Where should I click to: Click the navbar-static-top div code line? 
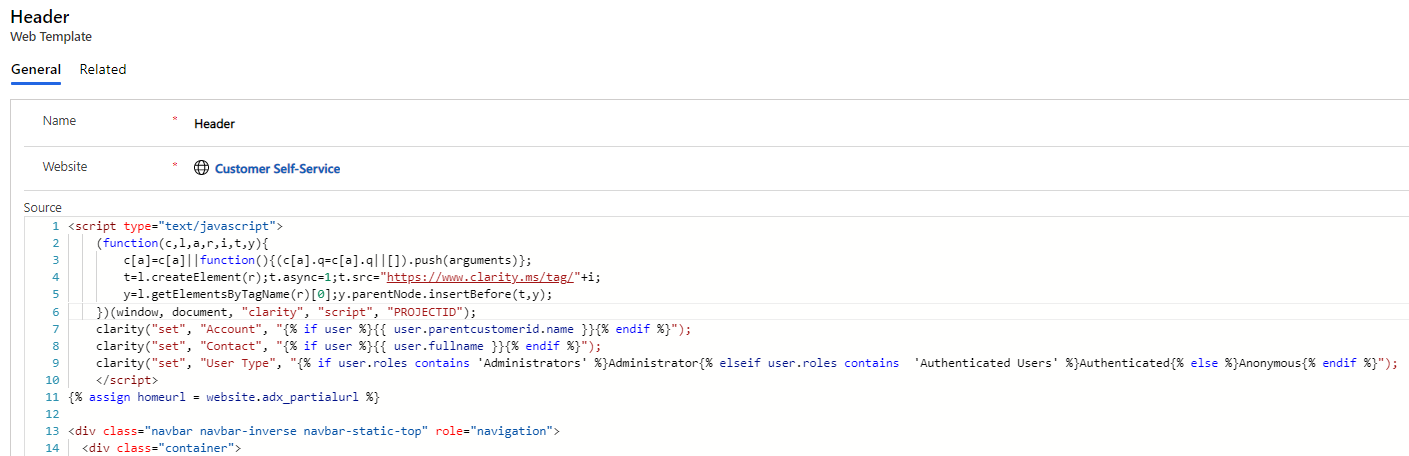(x=313, y=431)
